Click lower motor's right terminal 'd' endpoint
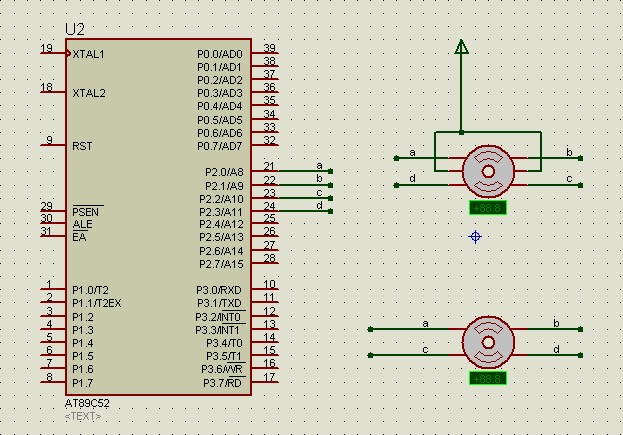 pos(580,355)
